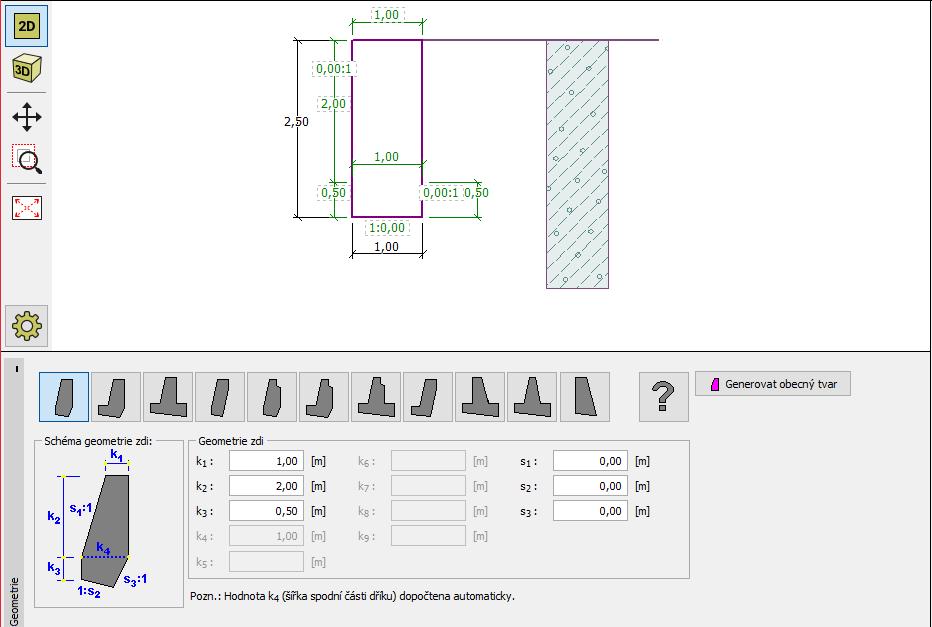
Task: Click top width dimension 1,00 in drawing
Action: (x=387, y=15)
